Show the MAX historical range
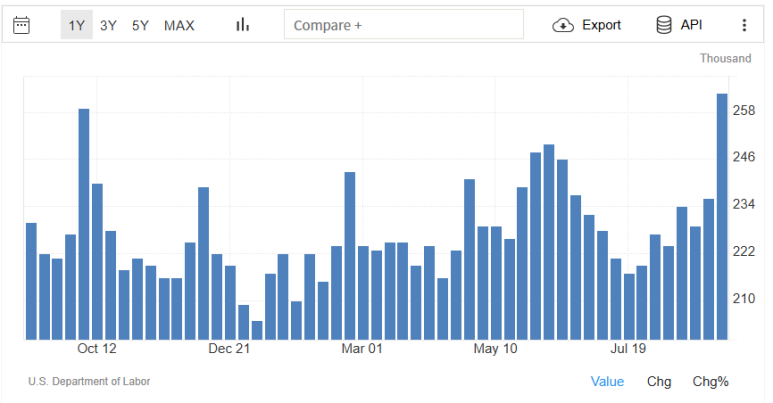This screenshot has width=773, height=403. click(x=179, y=25)
